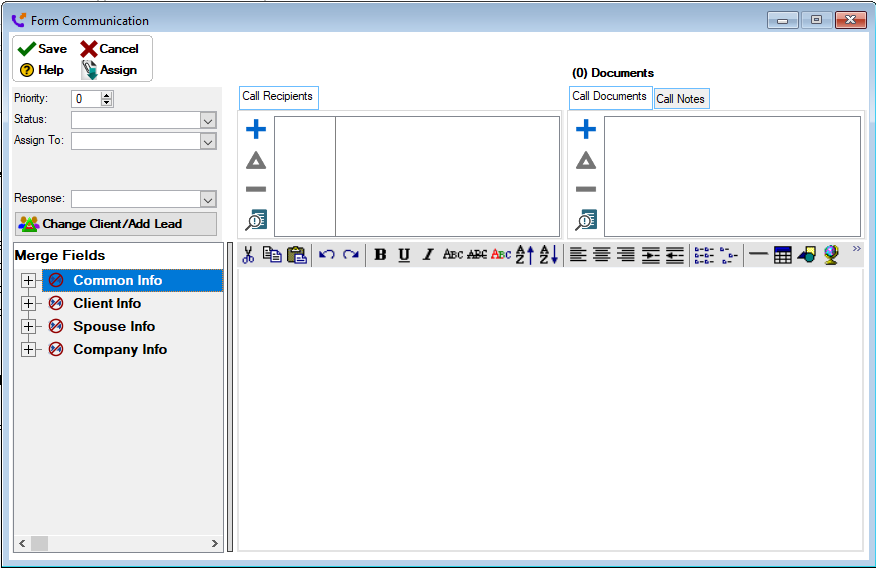Click the globe hyperlink icon in toolbar
The image size is (876, 568).
[831, 255]
